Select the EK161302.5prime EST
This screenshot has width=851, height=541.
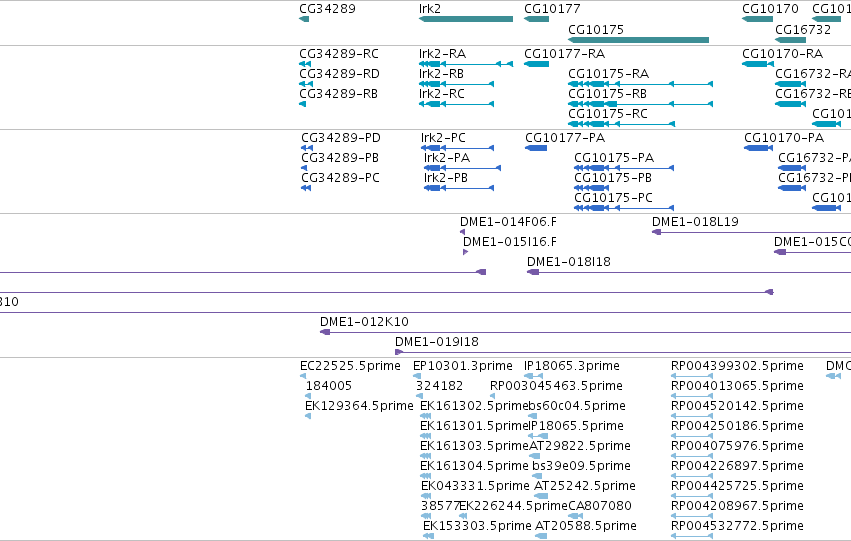click(x=474, y=406)
